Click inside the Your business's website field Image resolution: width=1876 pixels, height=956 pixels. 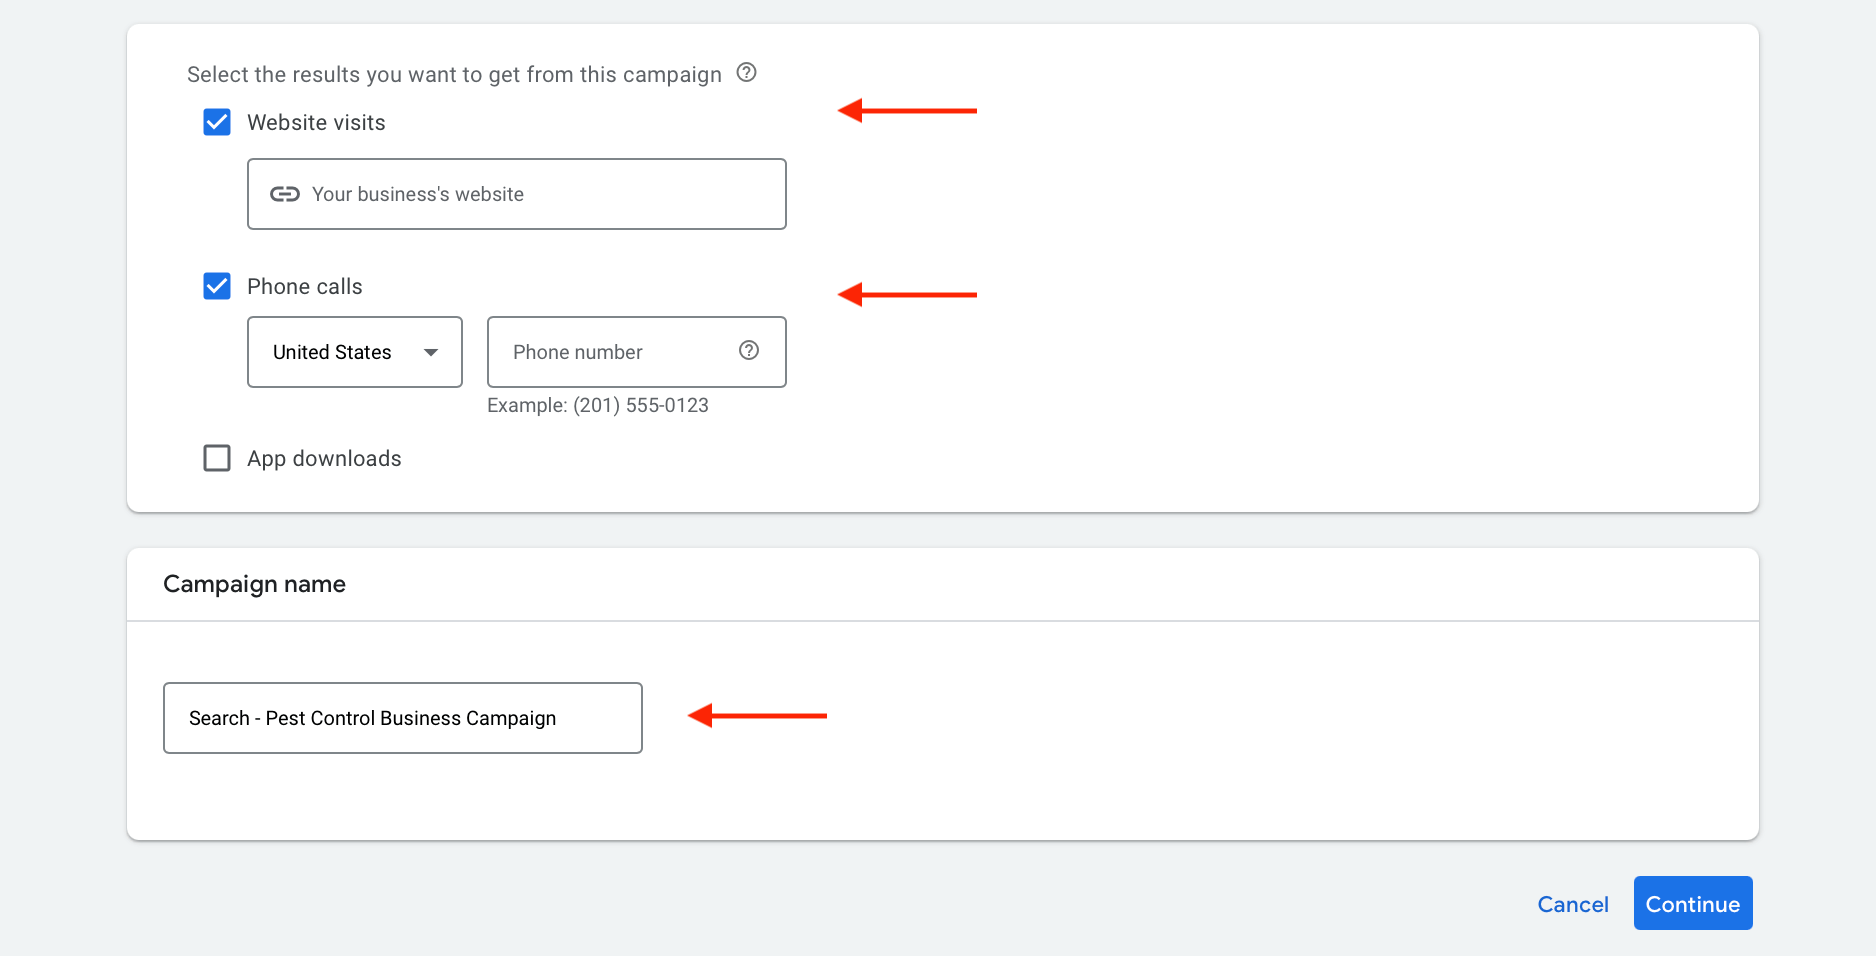(516, 194)
